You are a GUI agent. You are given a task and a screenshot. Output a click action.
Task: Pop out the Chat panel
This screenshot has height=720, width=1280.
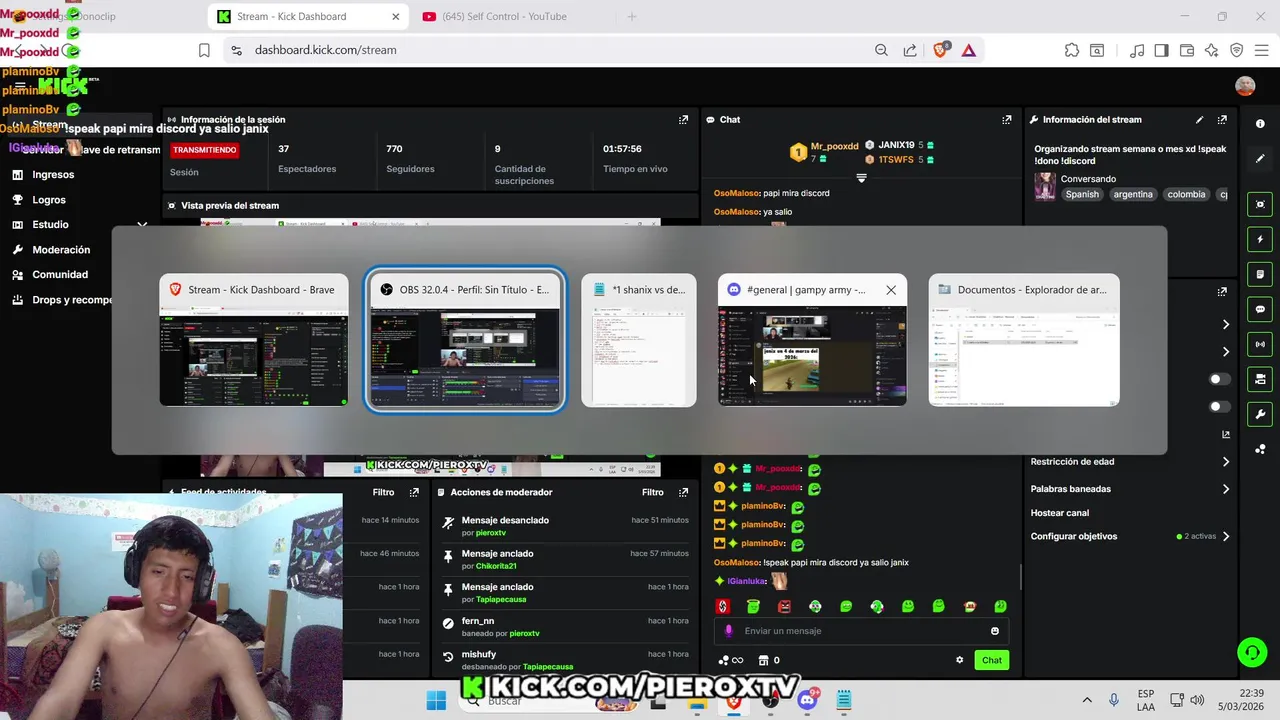tap(1007, 119)
